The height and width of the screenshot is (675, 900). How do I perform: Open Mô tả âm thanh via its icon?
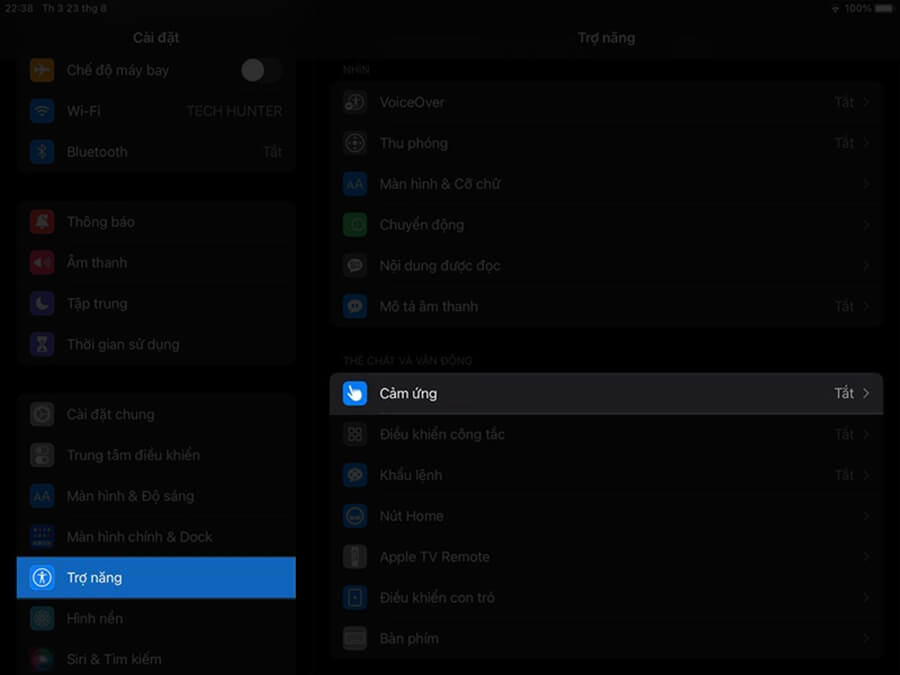click(x=355, y=306)
